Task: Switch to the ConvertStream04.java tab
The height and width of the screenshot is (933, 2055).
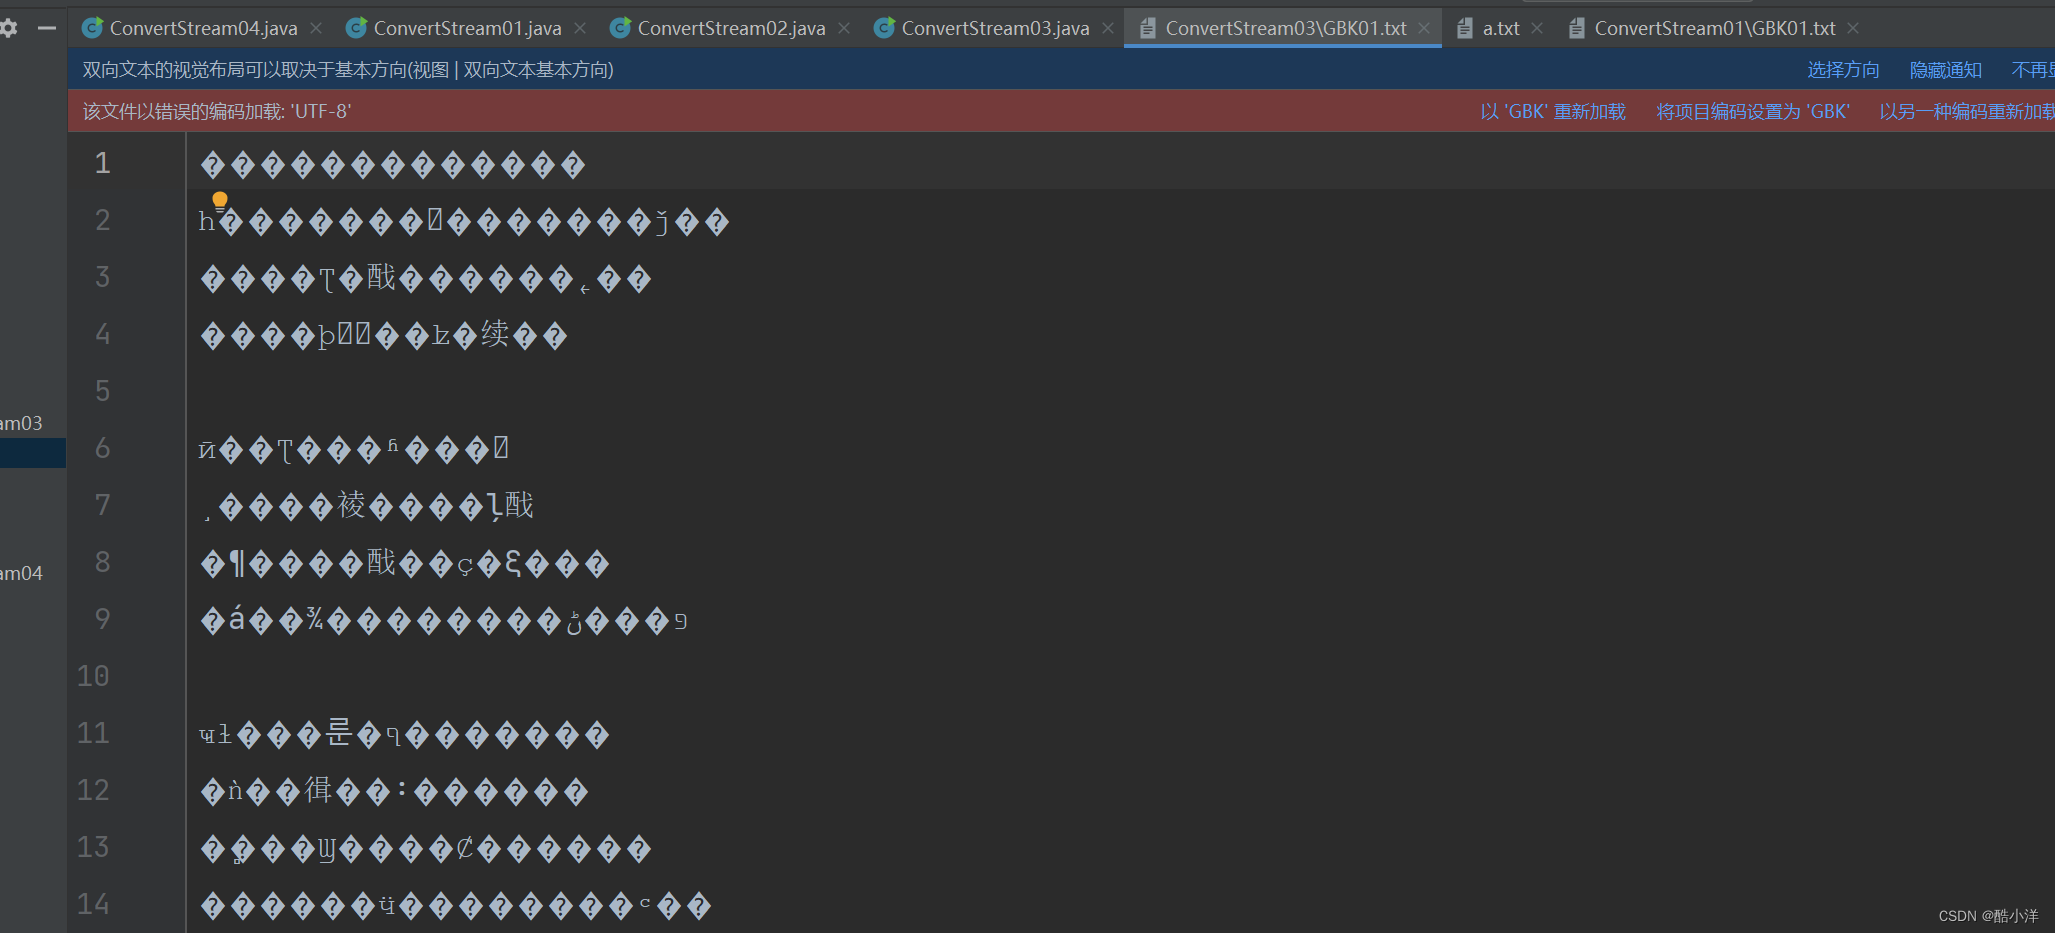Action: pyautogui.click(x=204, y=28)
